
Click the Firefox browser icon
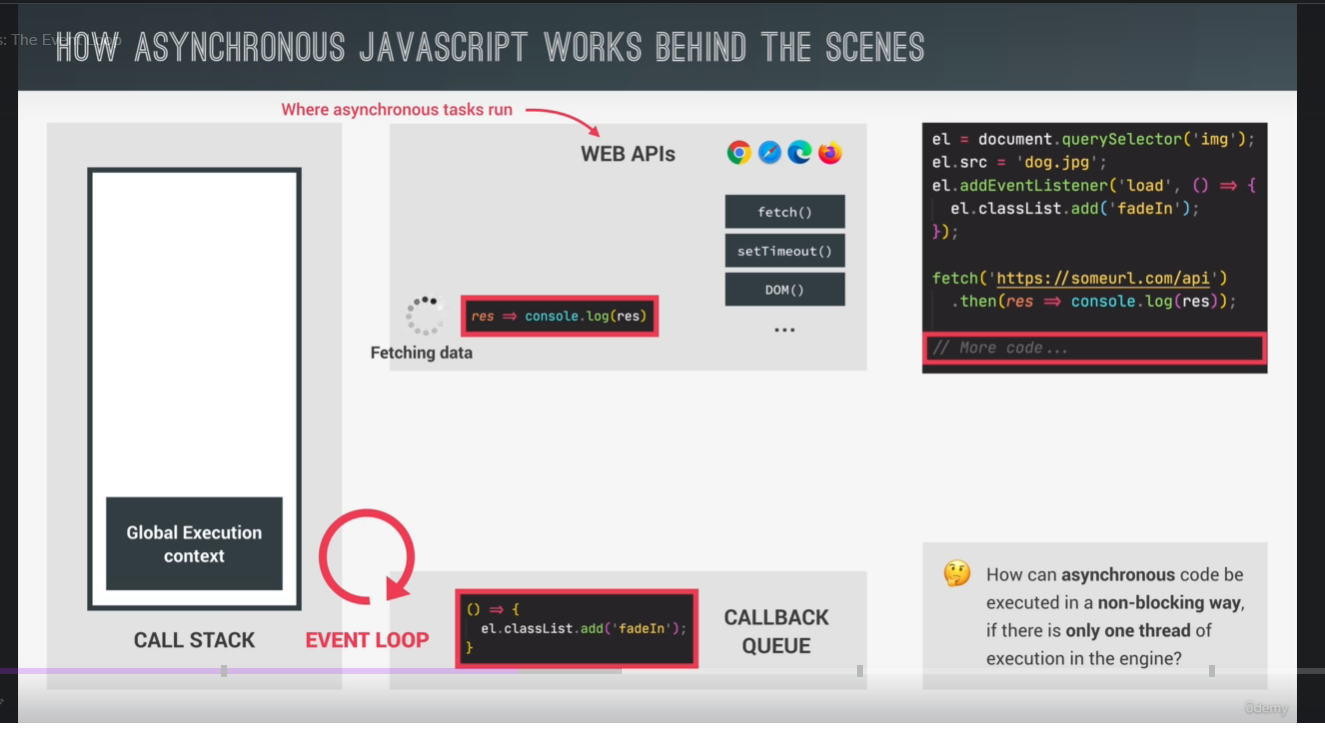(830, 152)
